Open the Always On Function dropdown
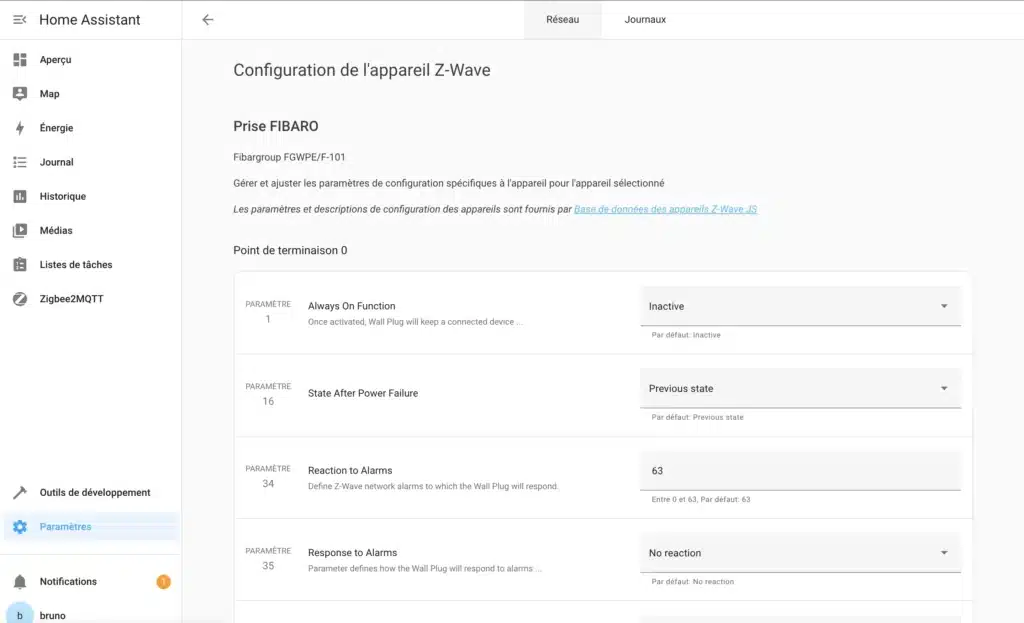This screenshot has height=623, width=1024. [800, 306]
